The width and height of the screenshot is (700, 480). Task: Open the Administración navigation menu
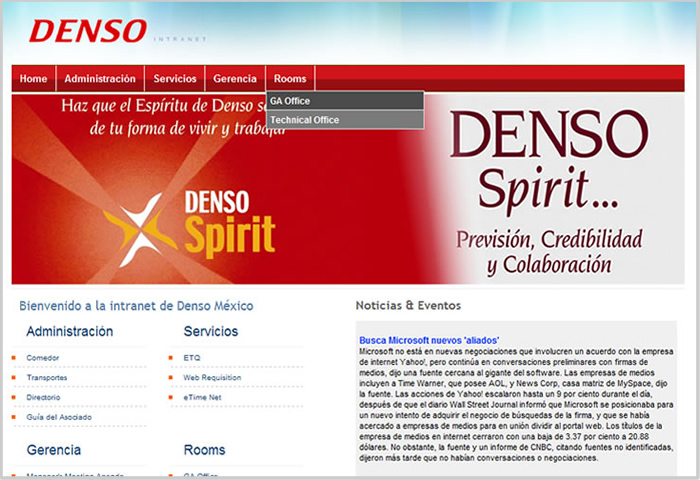(100, 79)
